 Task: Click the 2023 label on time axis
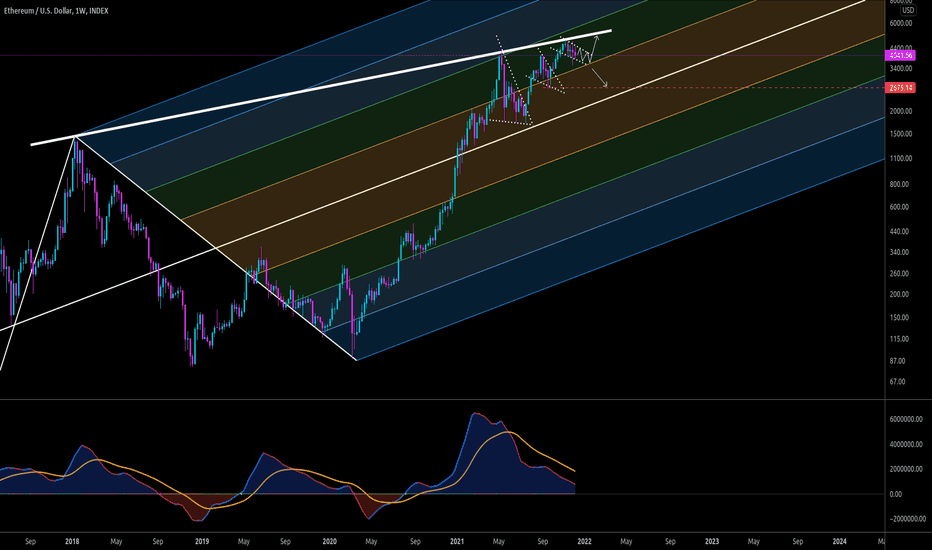(x=711, y=542)
